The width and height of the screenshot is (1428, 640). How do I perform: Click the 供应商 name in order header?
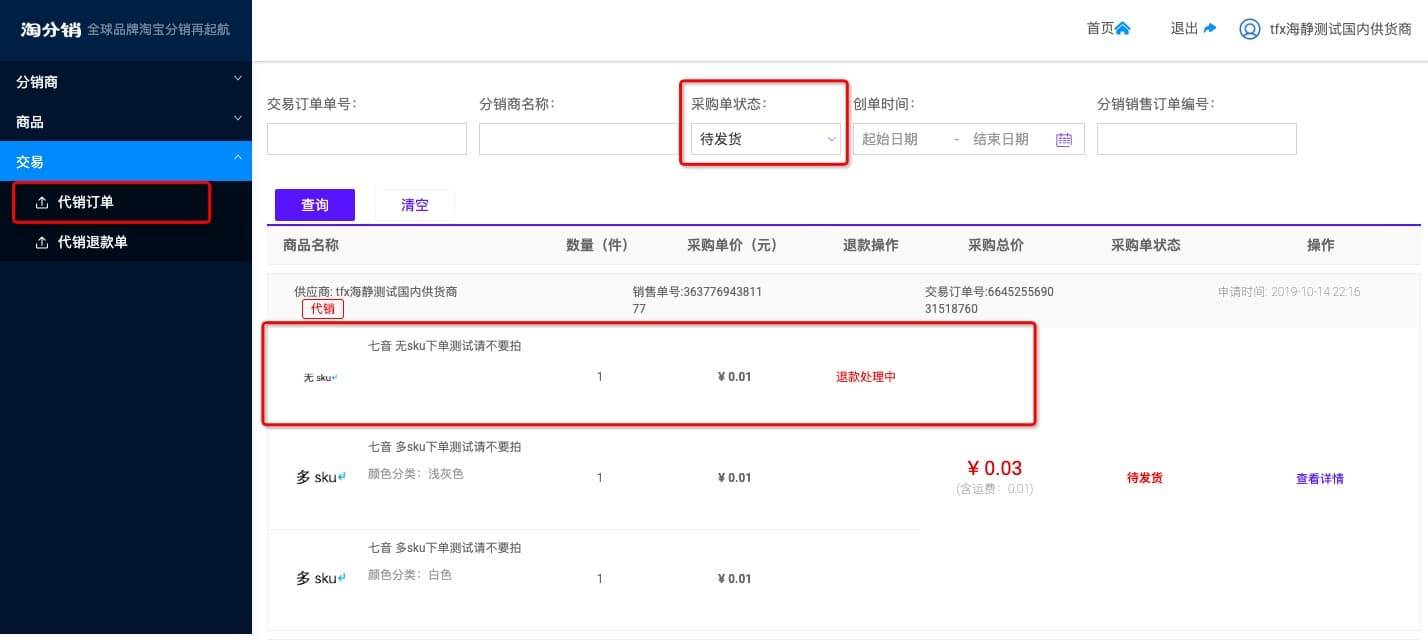pos(375,292)
